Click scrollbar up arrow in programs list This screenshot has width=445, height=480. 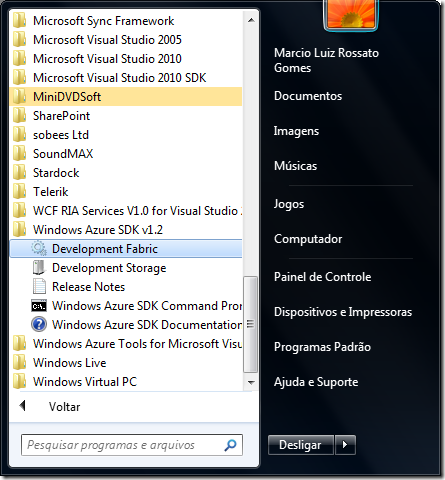pos(251,20)
